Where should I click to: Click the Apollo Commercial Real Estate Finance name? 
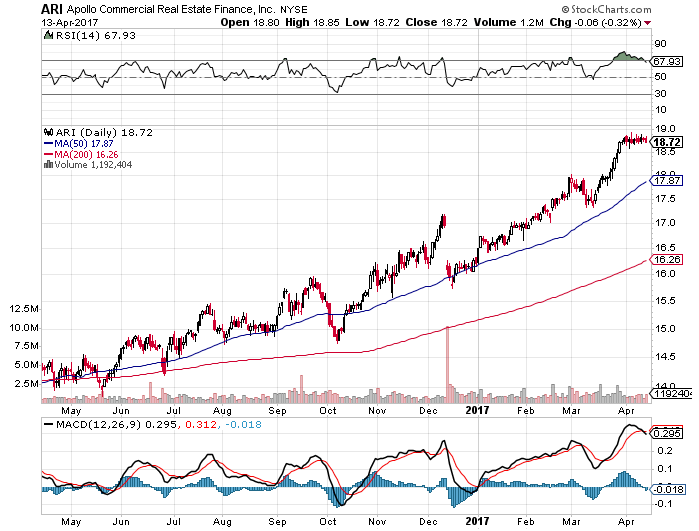click(x=171, y=9)
